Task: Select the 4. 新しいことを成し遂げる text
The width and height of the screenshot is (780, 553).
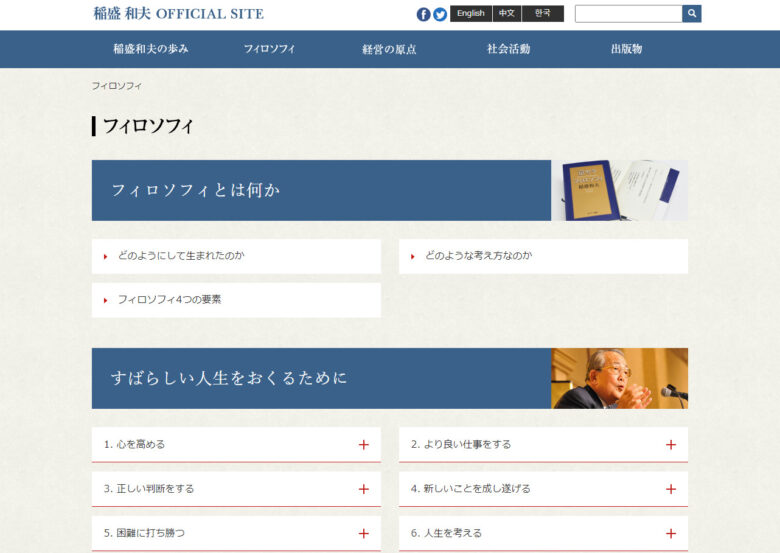Action: [x=471, y=488]
